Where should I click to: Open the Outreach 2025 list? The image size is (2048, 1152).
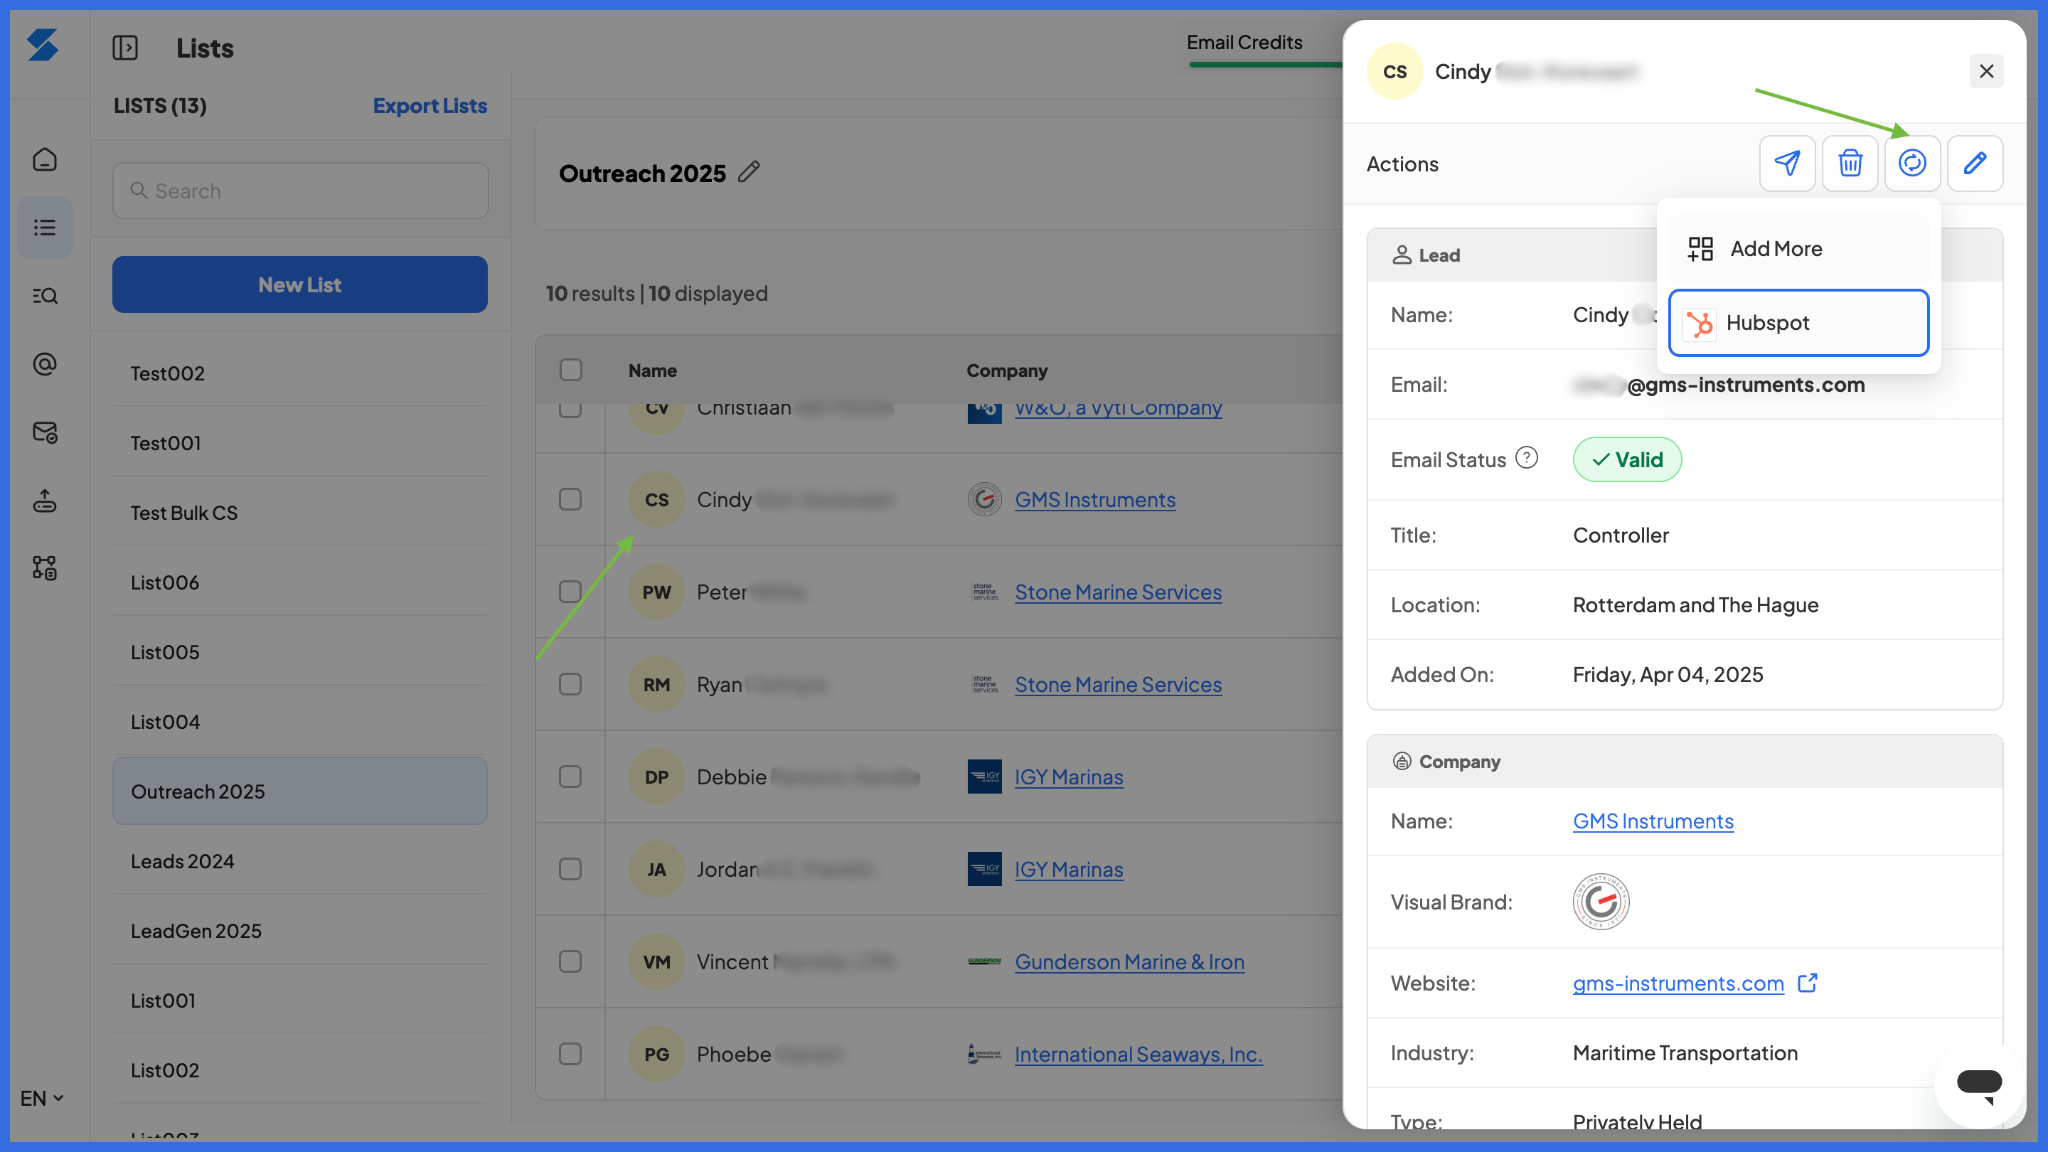[x=300, y=791]
